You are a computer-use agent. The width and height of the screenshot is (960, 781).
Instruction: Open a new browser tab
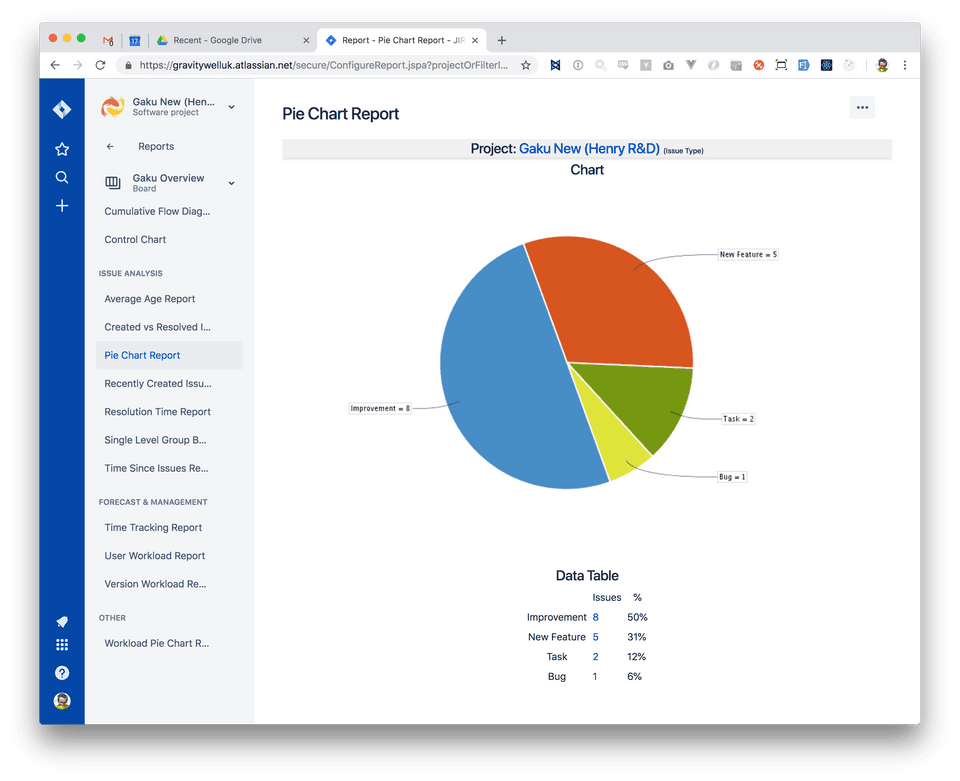coord(502,40)
